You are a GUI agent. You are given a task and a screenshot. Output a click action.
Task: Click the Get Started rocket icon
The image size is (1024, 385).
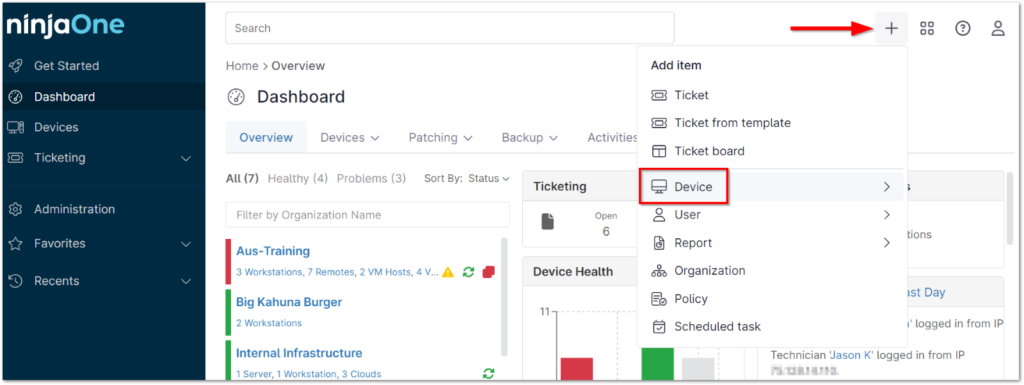(x=16, y=65)
